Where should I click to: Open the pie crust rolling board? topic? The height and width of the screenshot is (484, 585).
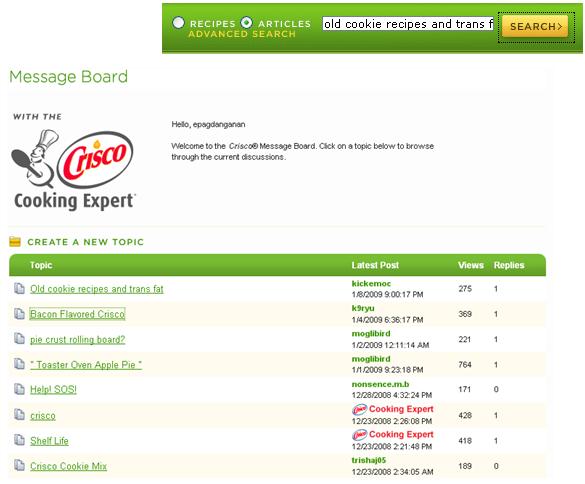point(78,340)
